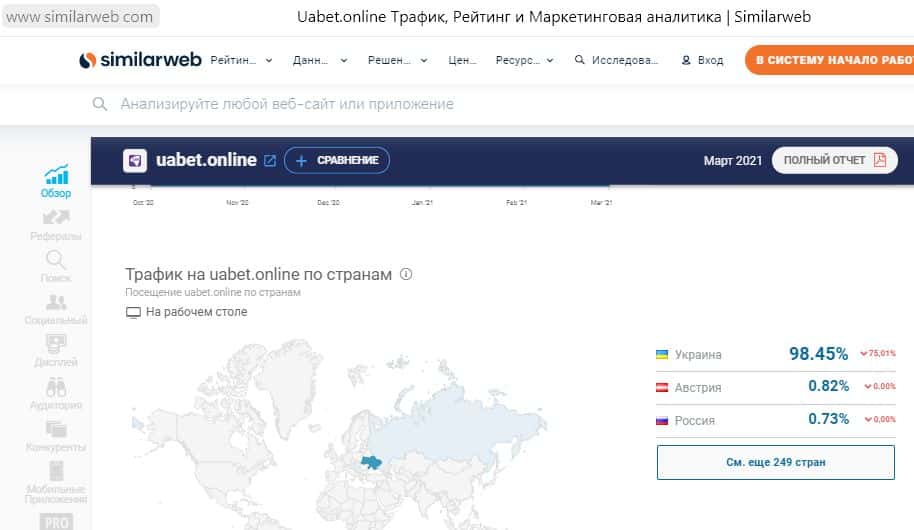Click the plus icon in СРАВНЕНИЕ button

pyautogui.click(x=301, y=160)
